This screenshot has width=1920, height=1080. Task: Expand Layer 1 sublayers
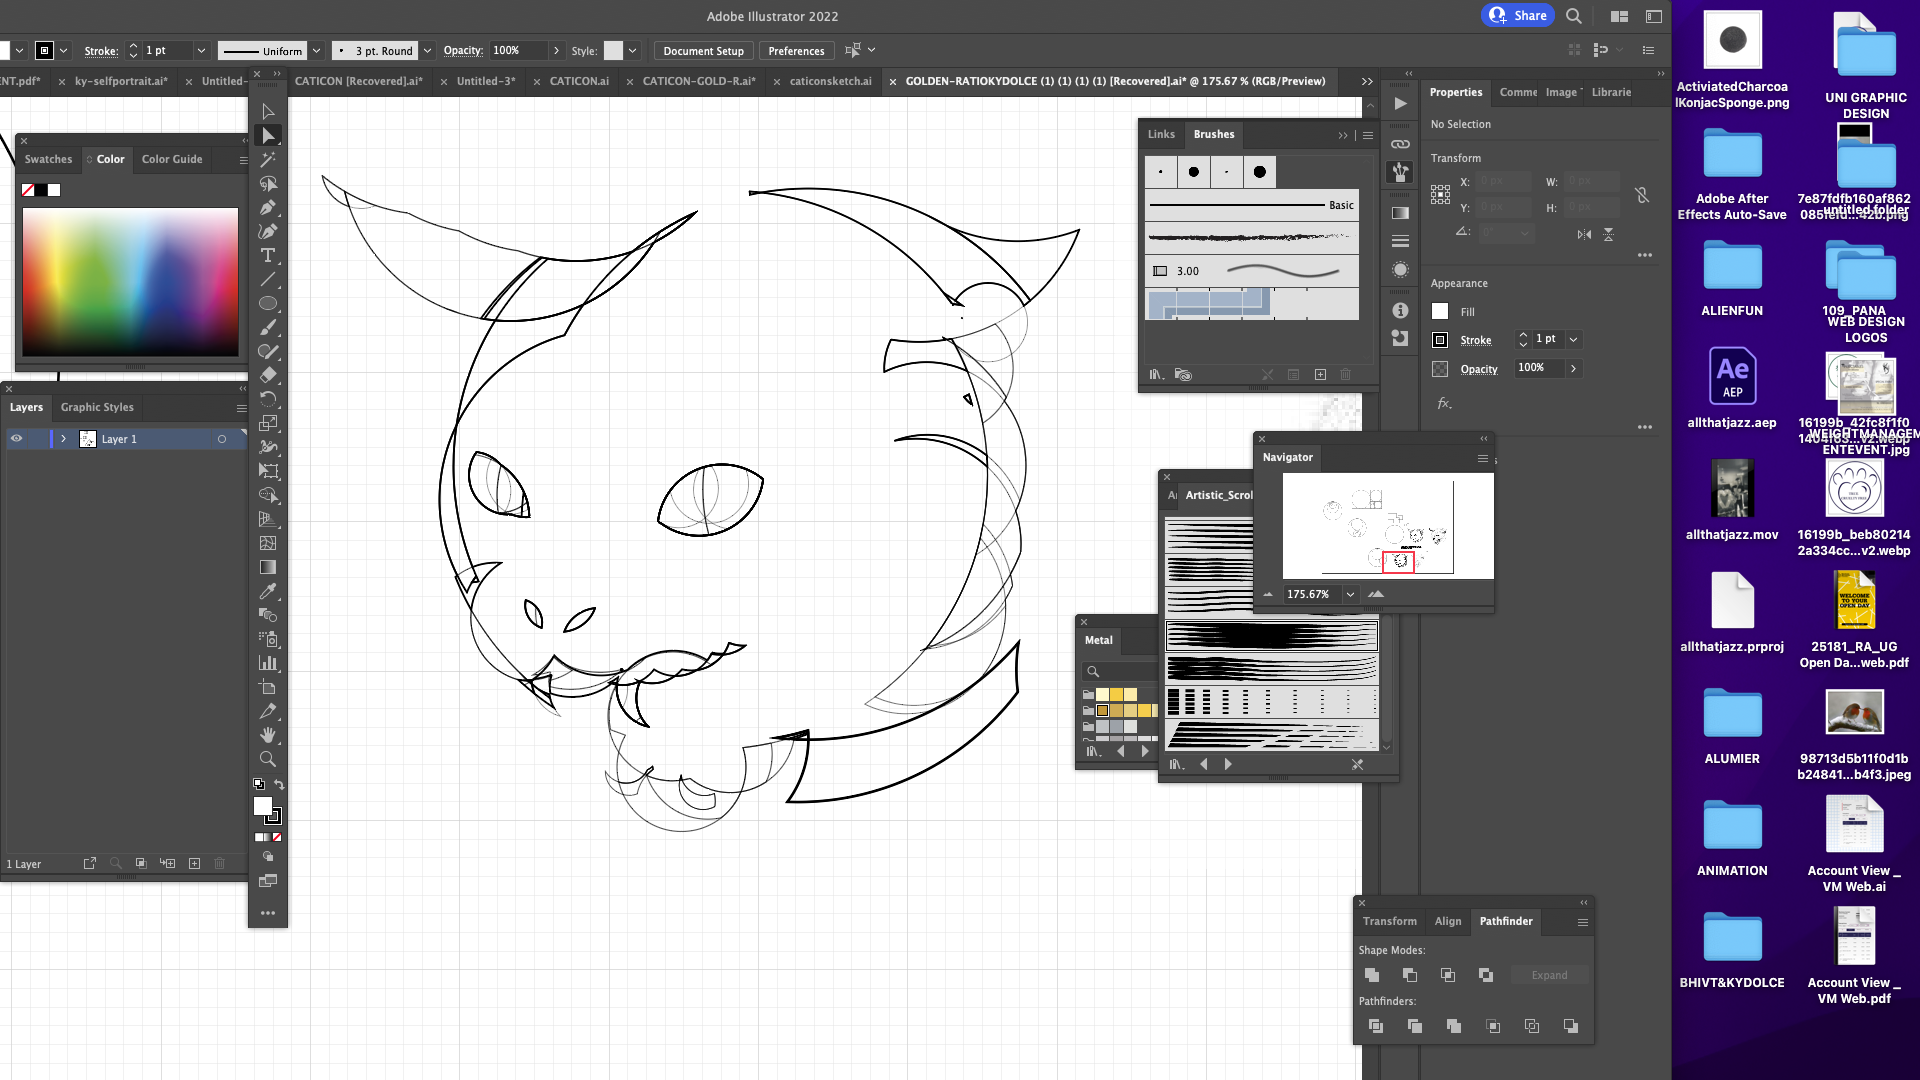63,439
